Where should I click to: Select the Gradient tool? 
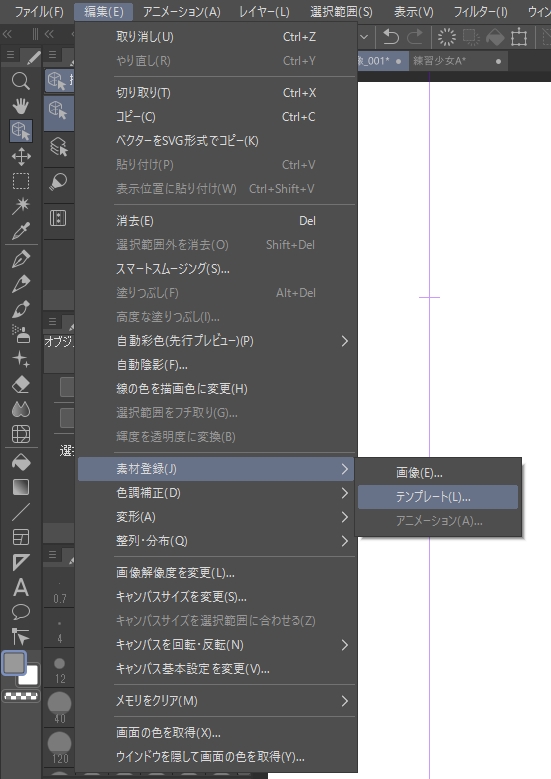(20, 487)
